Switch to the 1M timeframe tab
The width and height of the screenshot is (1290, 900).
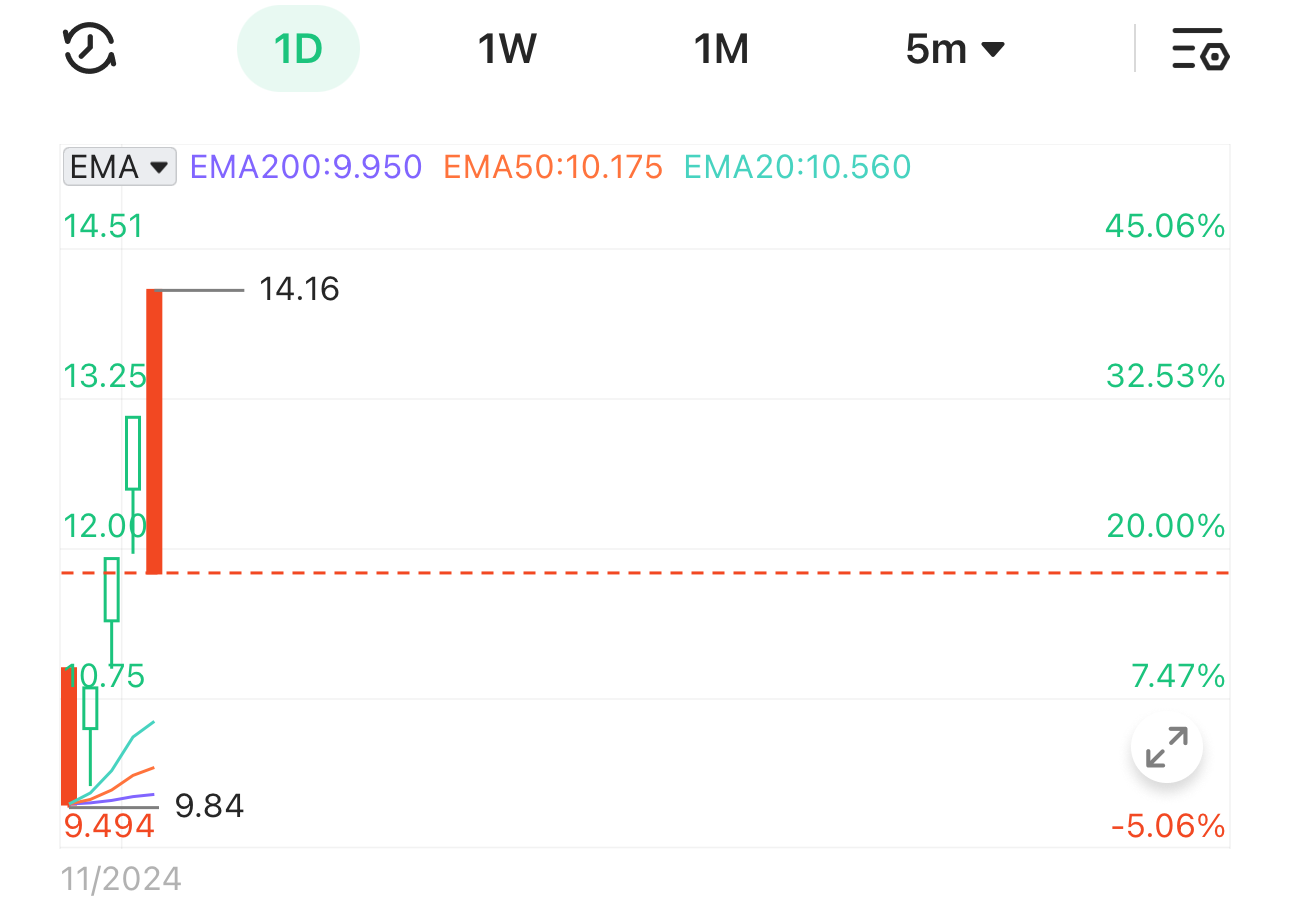coord(721,48)
